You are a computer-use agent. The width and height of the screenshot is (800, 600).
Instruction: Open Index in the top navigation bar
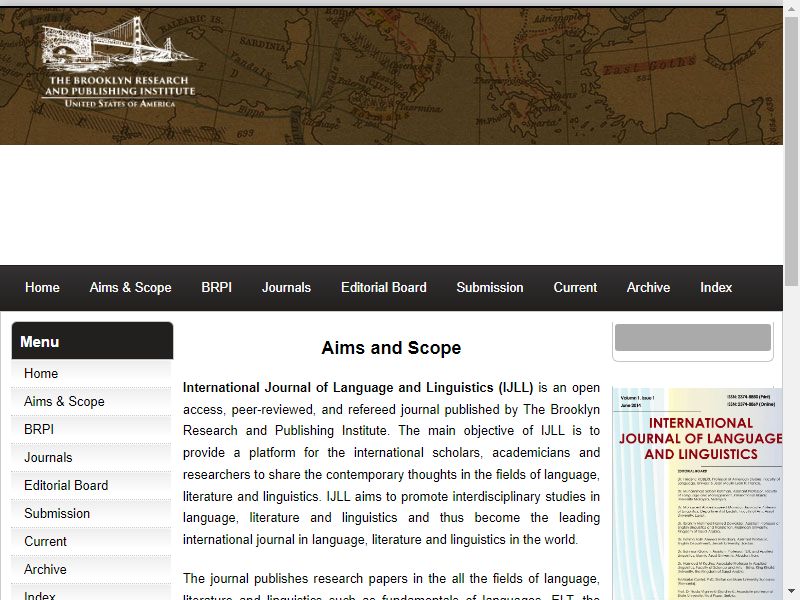click(716, 288)
